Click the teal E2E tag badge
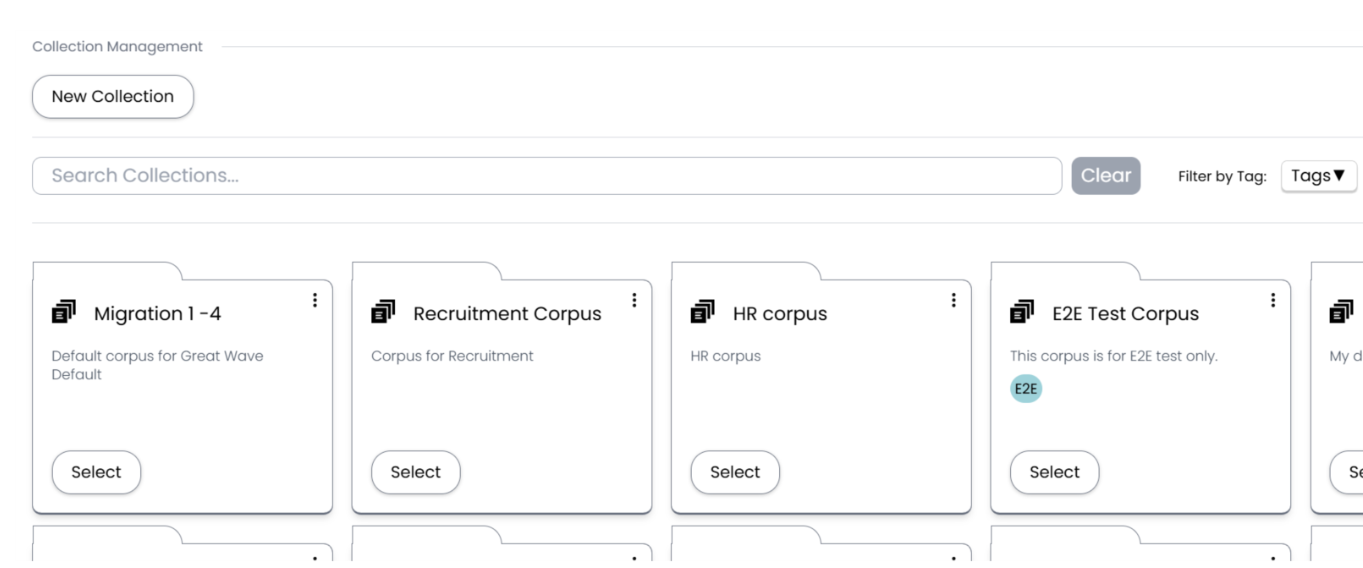The height and width of the screenshot is (568, 1363). pos(1026,390)
